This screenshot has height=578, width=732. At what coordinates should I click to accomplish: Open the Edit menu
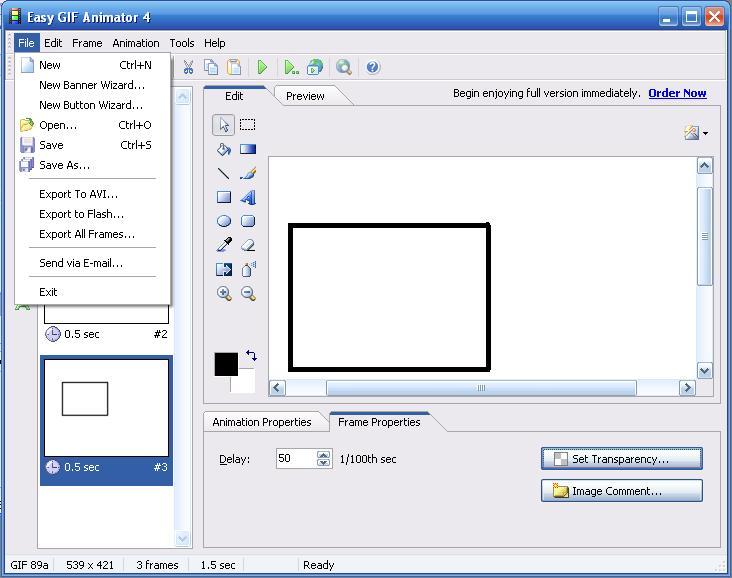[x=53, y=43]
